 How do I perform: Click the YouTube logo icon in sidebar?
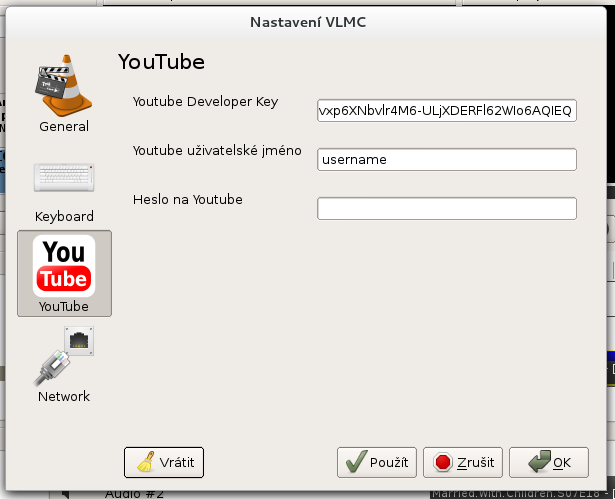(64, 265)
